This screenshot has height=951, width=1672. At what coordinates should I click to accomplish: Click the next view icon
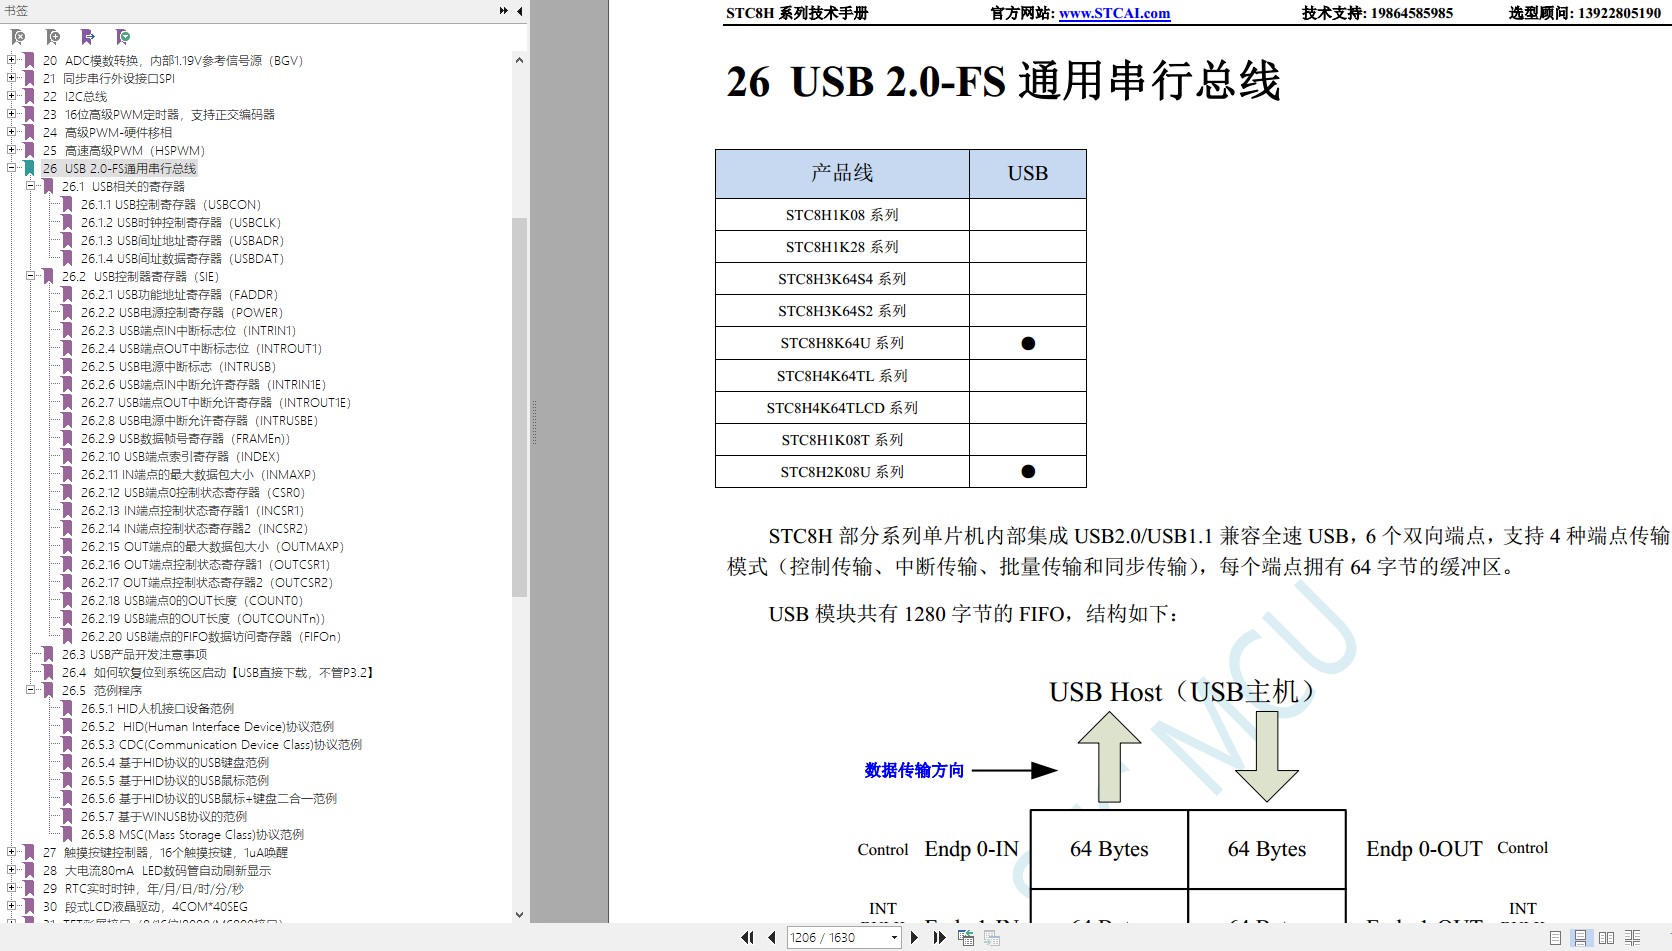click(992, 937)
